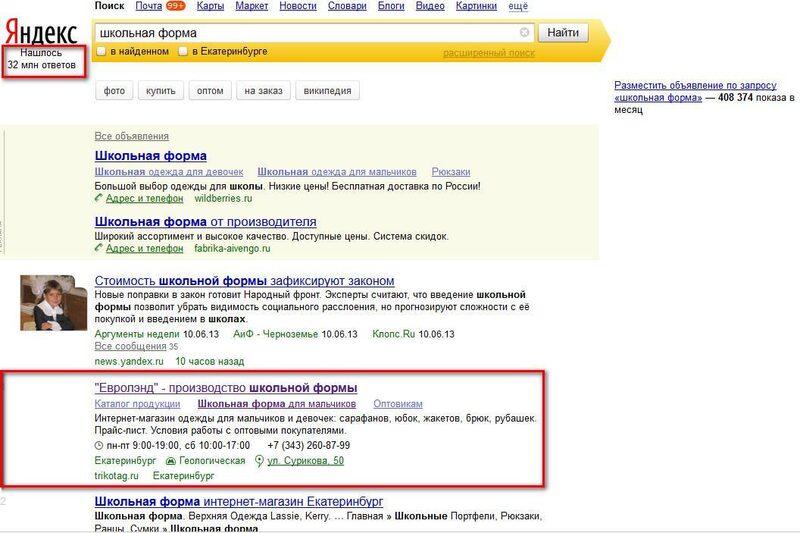800x533 pixels.
Task: Click the 'Геологическая' metro station label
Action: coord(212,461)
